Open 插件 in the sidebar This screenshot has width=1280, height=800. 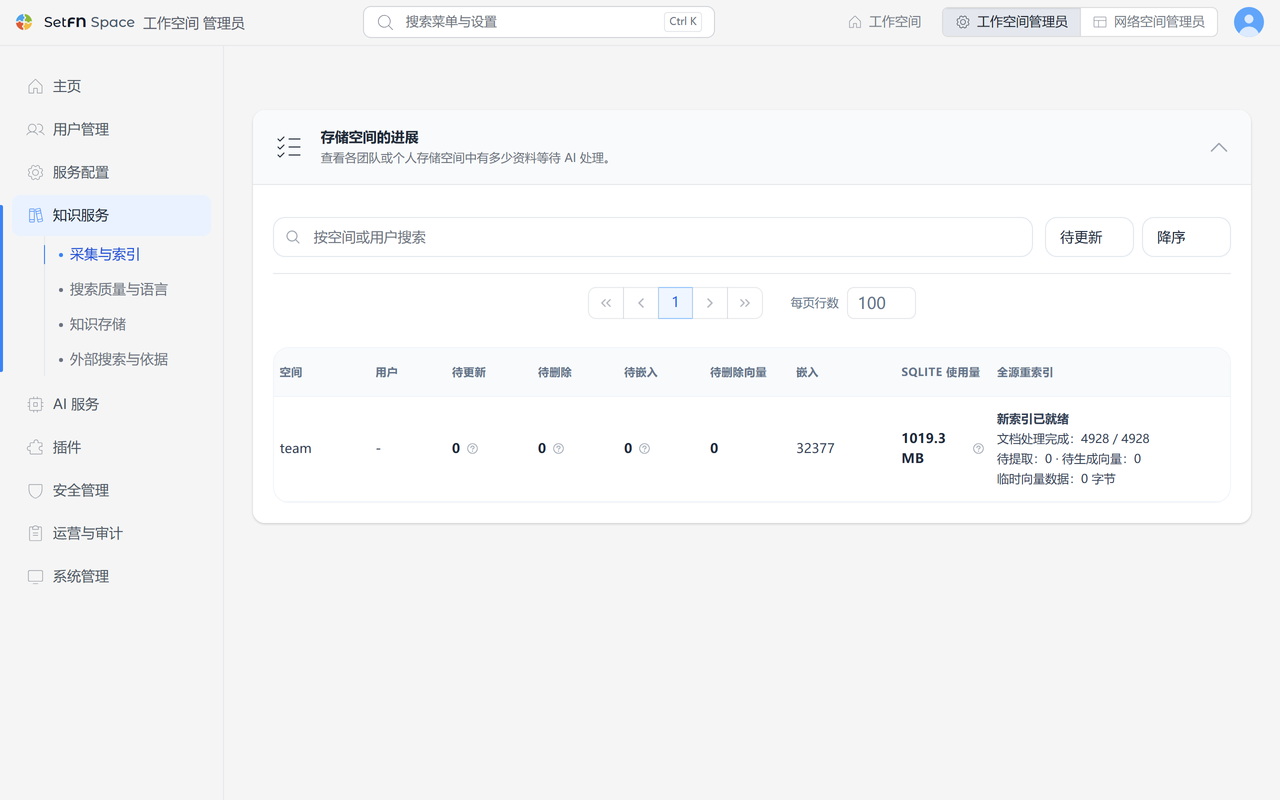tap(112, 447)
